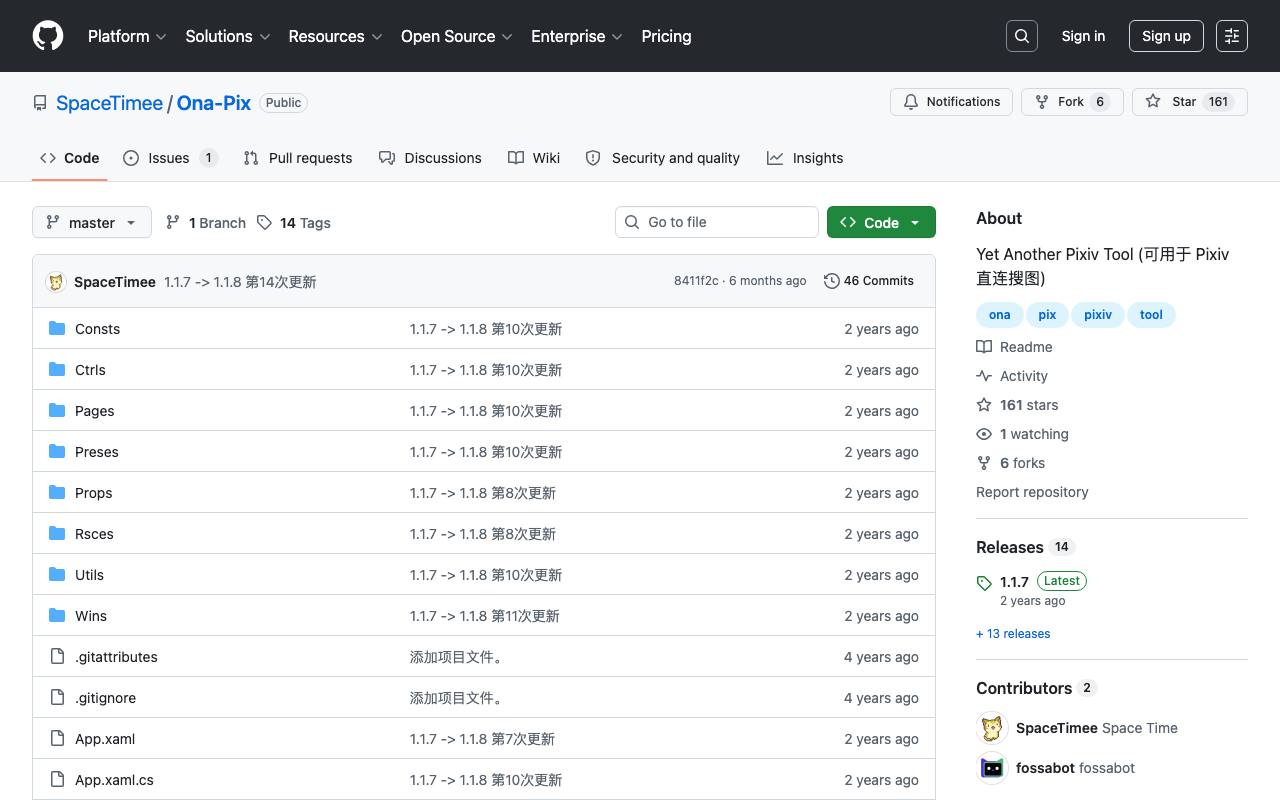1280x800 pixels.
Task: Select the ona topic tag
Action: [1000, 315]
